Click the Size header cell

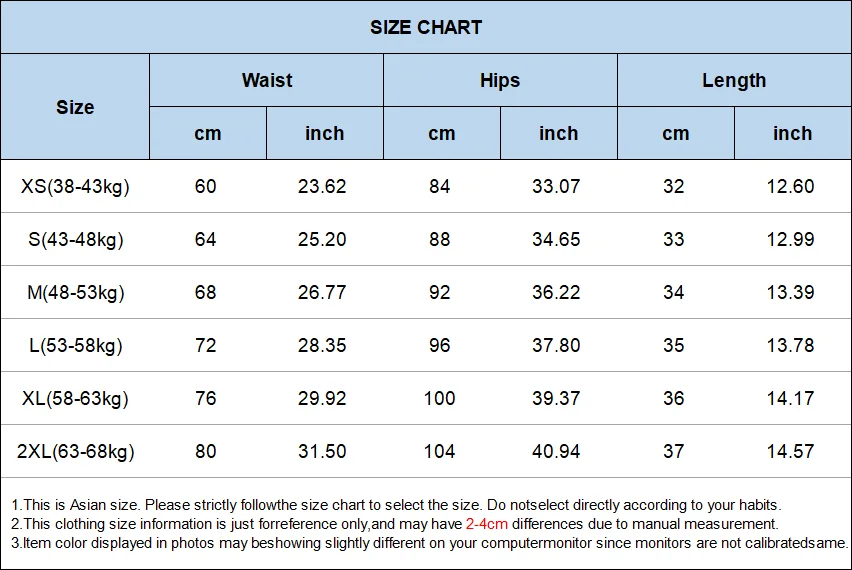pyautogui.click(x=75, y=107)
